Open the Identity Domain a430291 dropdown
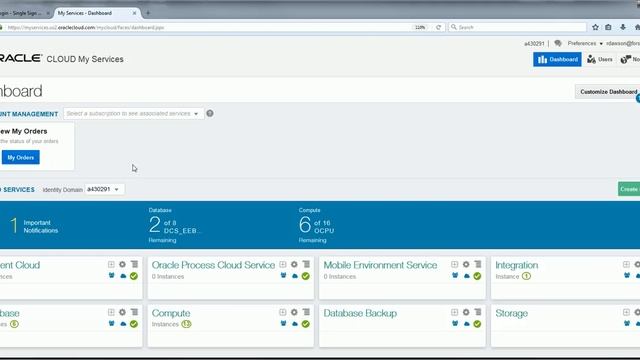 tap(104, 189)
